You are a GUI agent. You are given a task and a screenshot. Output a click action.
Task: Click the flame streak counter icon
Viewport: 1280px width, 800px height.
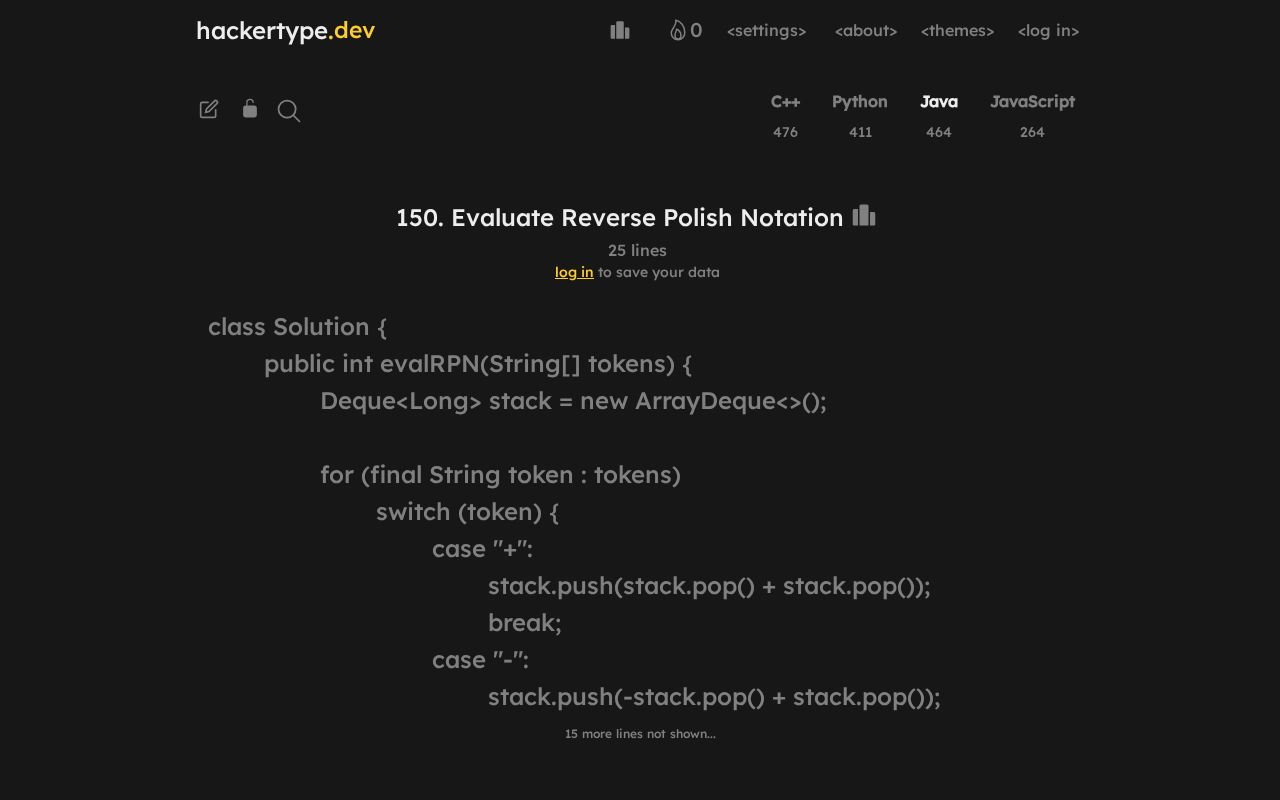(x=678, y=31)
